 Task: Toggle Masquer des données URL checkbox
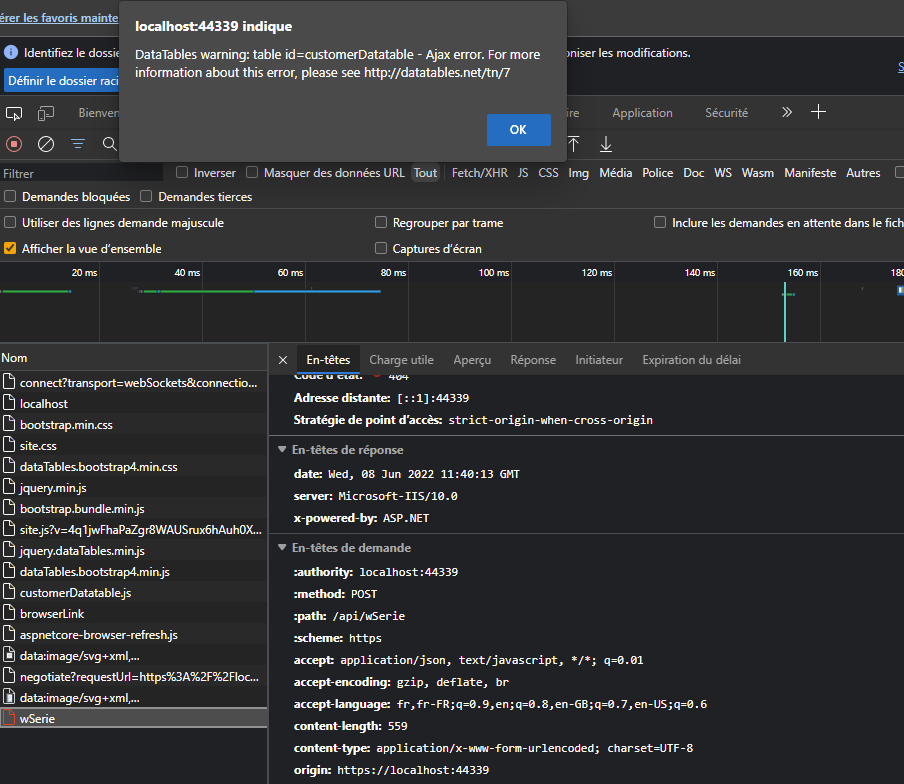(x=252, y=172)
